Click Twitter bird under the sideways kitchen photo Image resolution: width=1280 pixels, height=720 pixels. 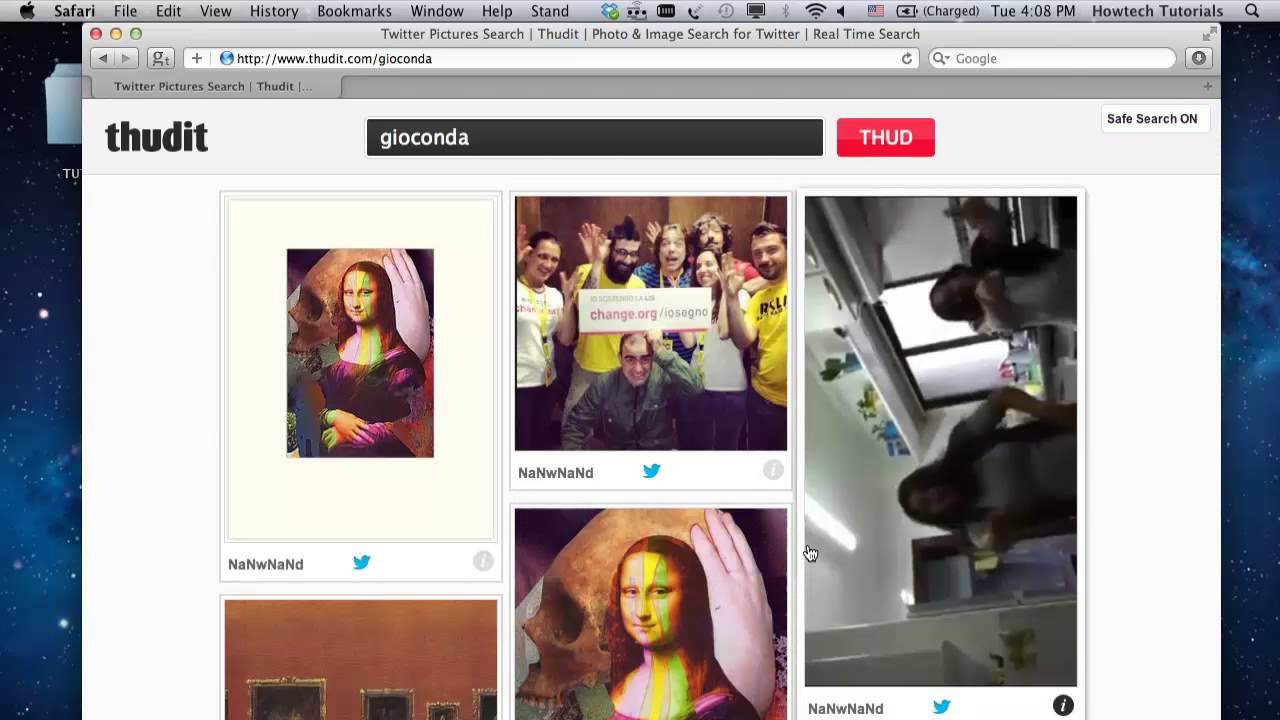pos(942,706)
